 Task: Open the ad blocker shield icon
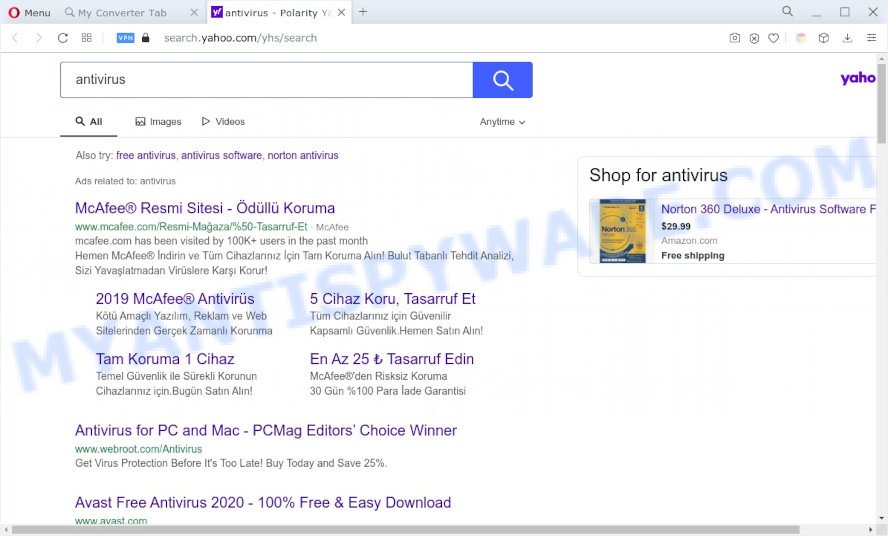pos(754,38)
